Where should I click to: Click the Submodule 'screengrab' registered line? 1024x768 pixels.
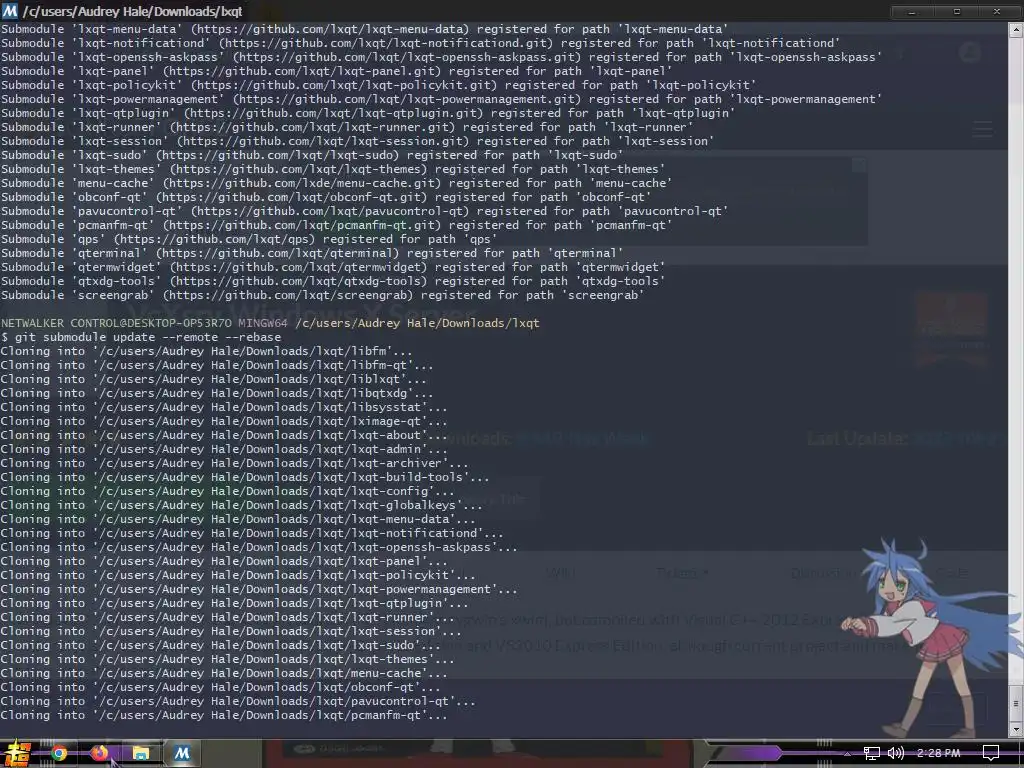pyautogui.click(x=323, y=295)
